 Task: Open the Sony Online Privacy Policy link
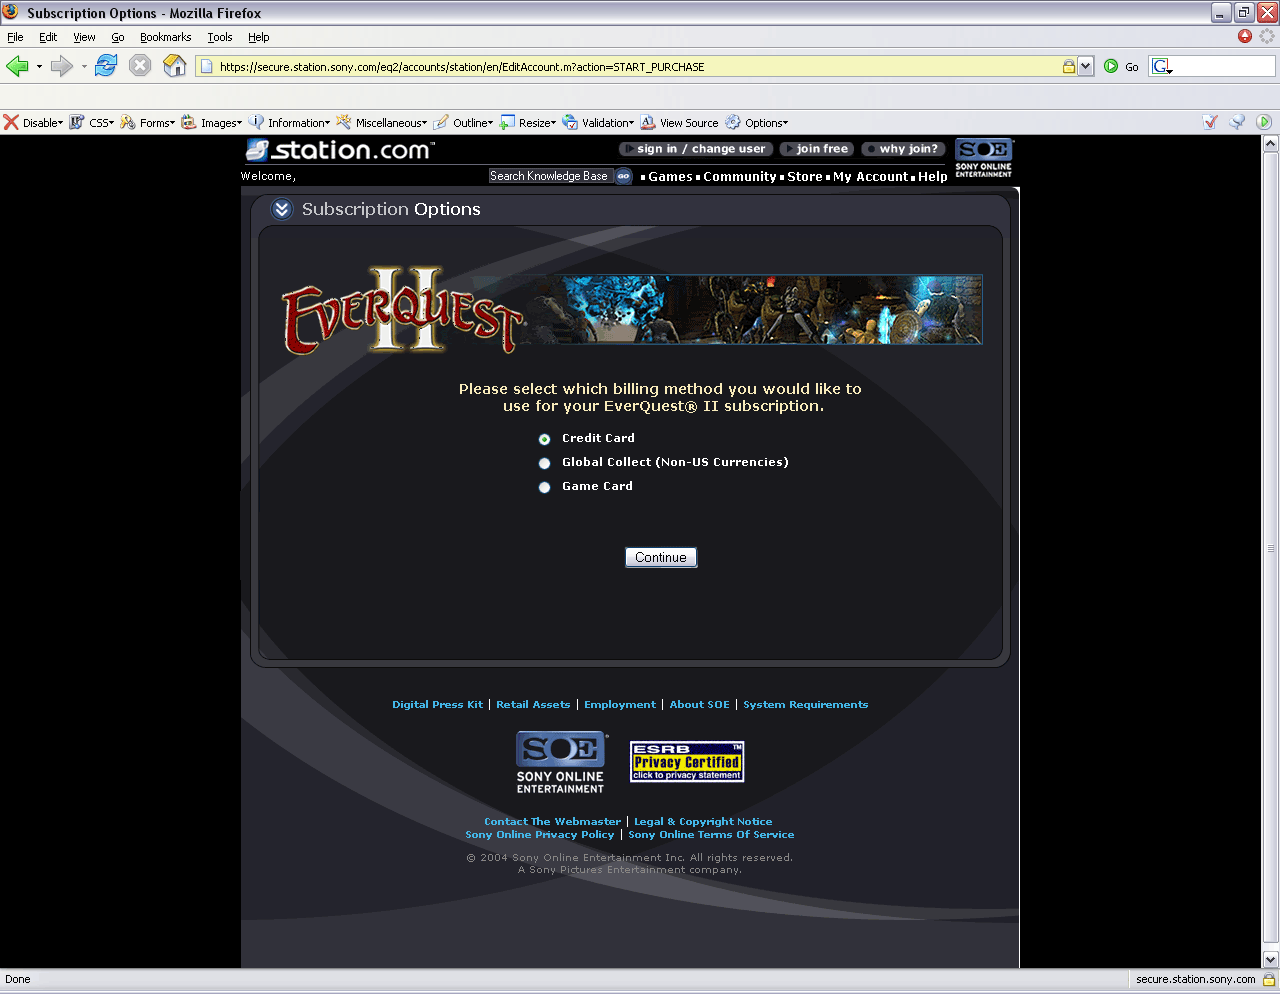coord(539,835)
